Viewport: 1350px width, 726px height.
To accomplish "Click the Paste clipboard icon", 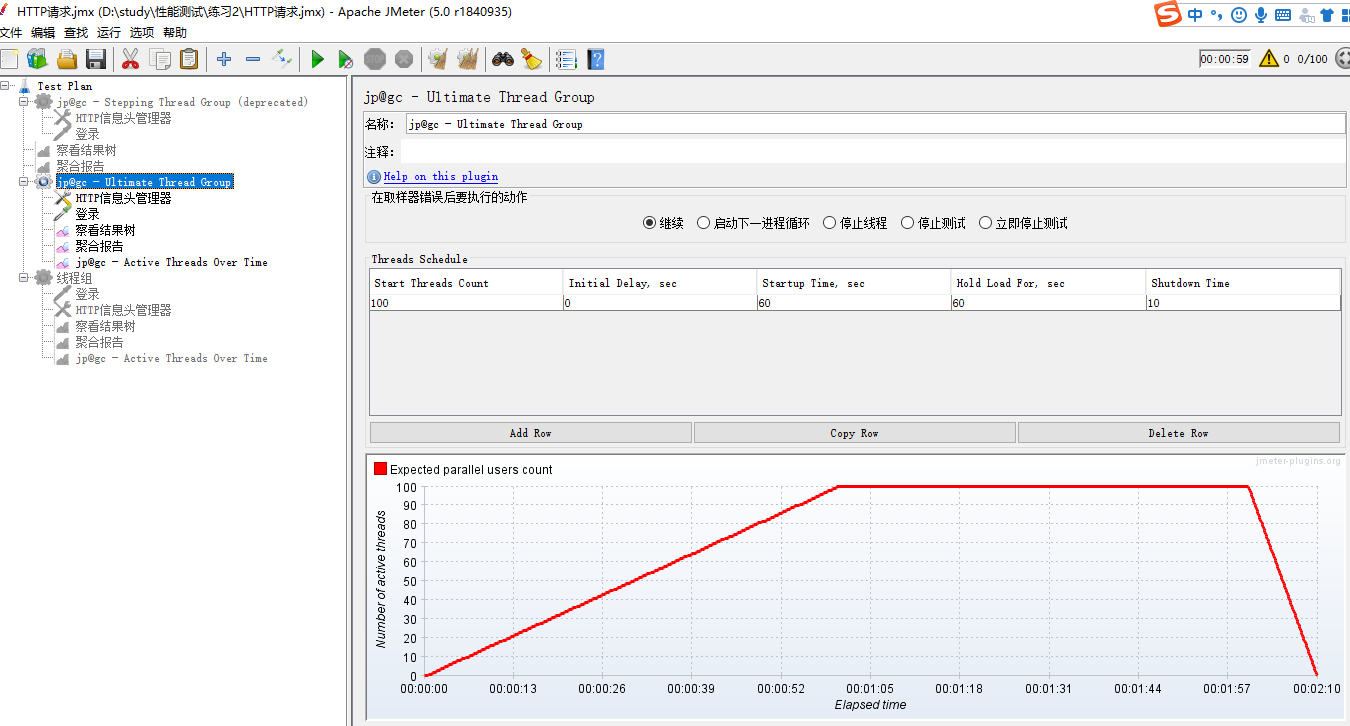I will [189, 59].
